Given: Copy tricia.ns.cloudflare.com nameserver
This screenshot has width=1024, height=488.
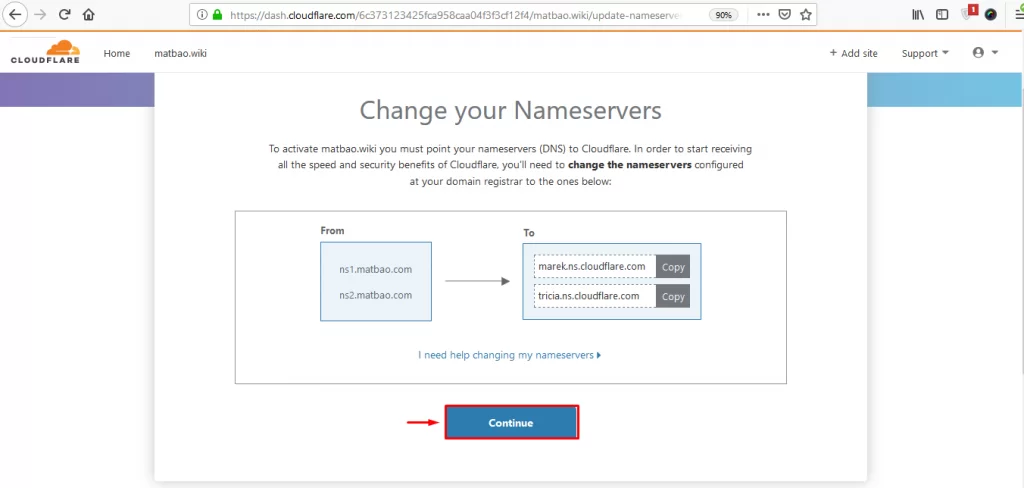Looking at the screenshot, I should 673,296.
